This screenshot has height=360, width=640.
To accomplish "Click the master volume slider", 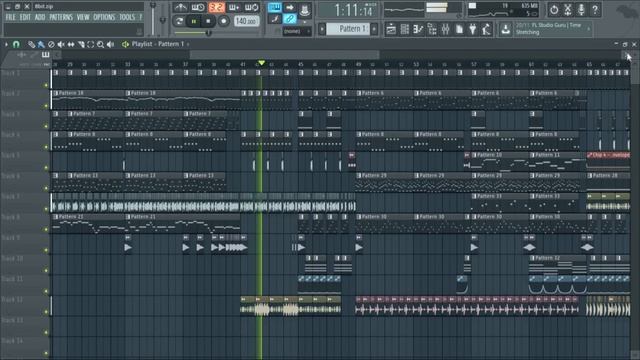I will point(153,19).
